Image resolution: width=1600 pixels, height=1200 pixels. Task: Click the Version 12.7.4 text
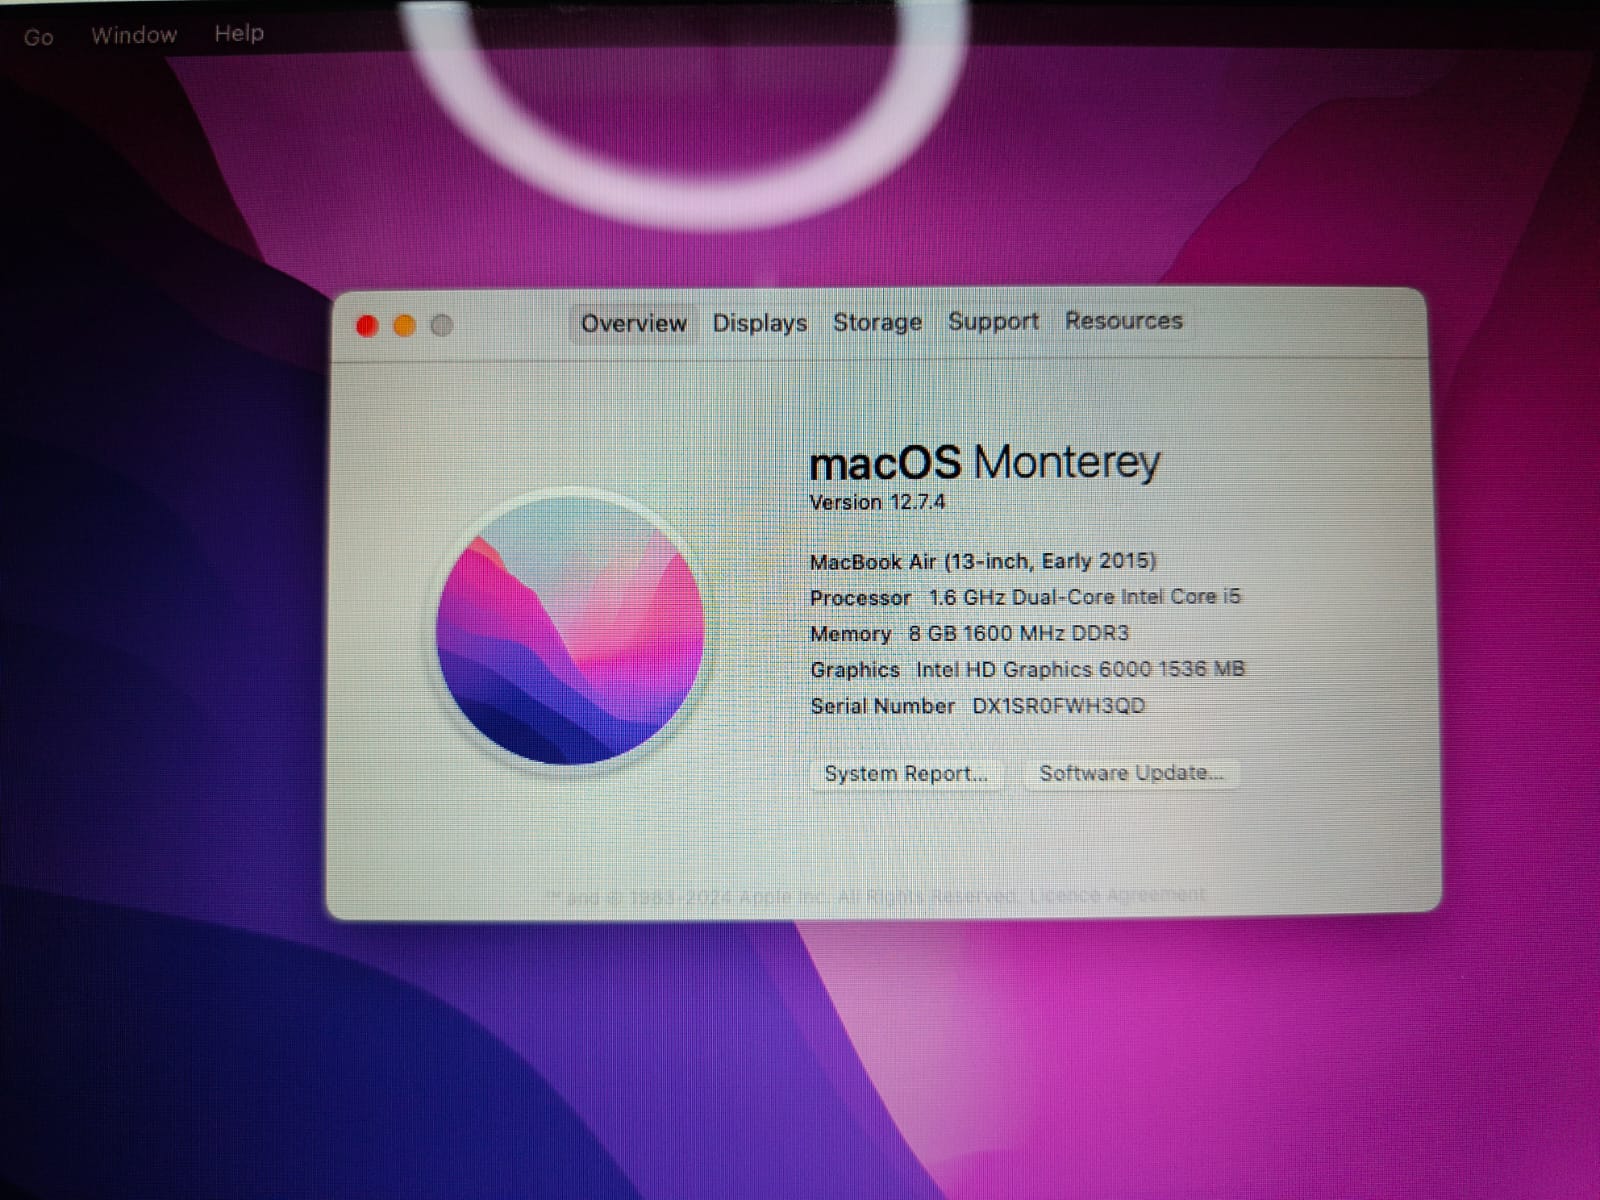877,502
